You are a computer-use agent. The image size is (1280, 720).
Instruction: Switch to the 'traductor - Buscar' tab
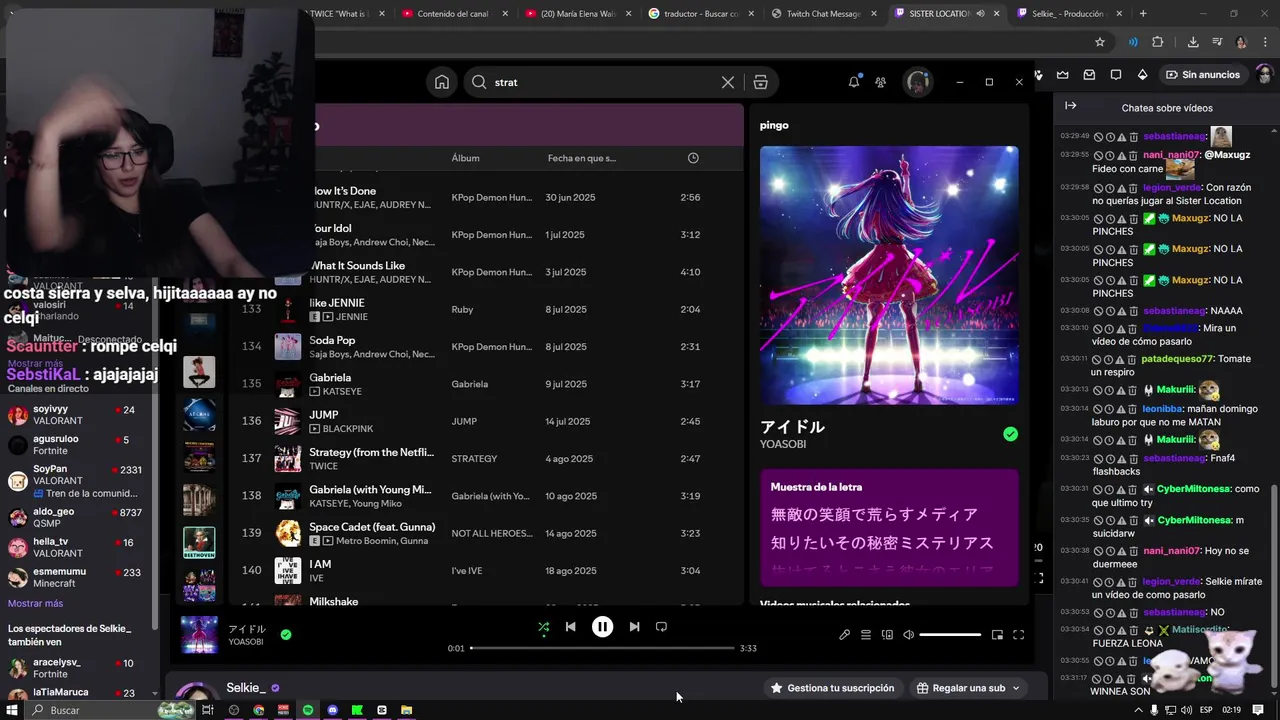click(x=701, y=14)
